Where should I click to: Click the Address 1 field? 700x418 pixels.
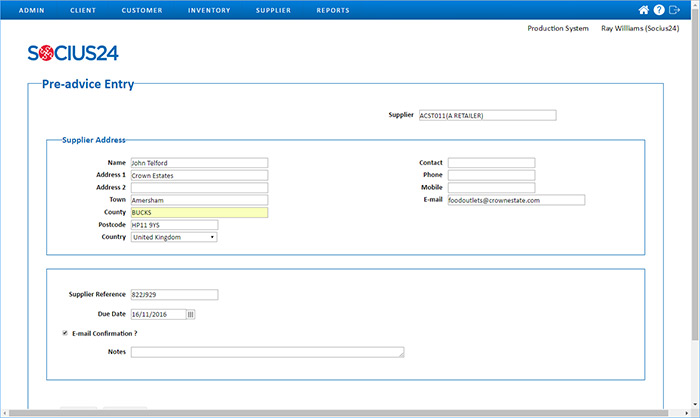point(200,176)
